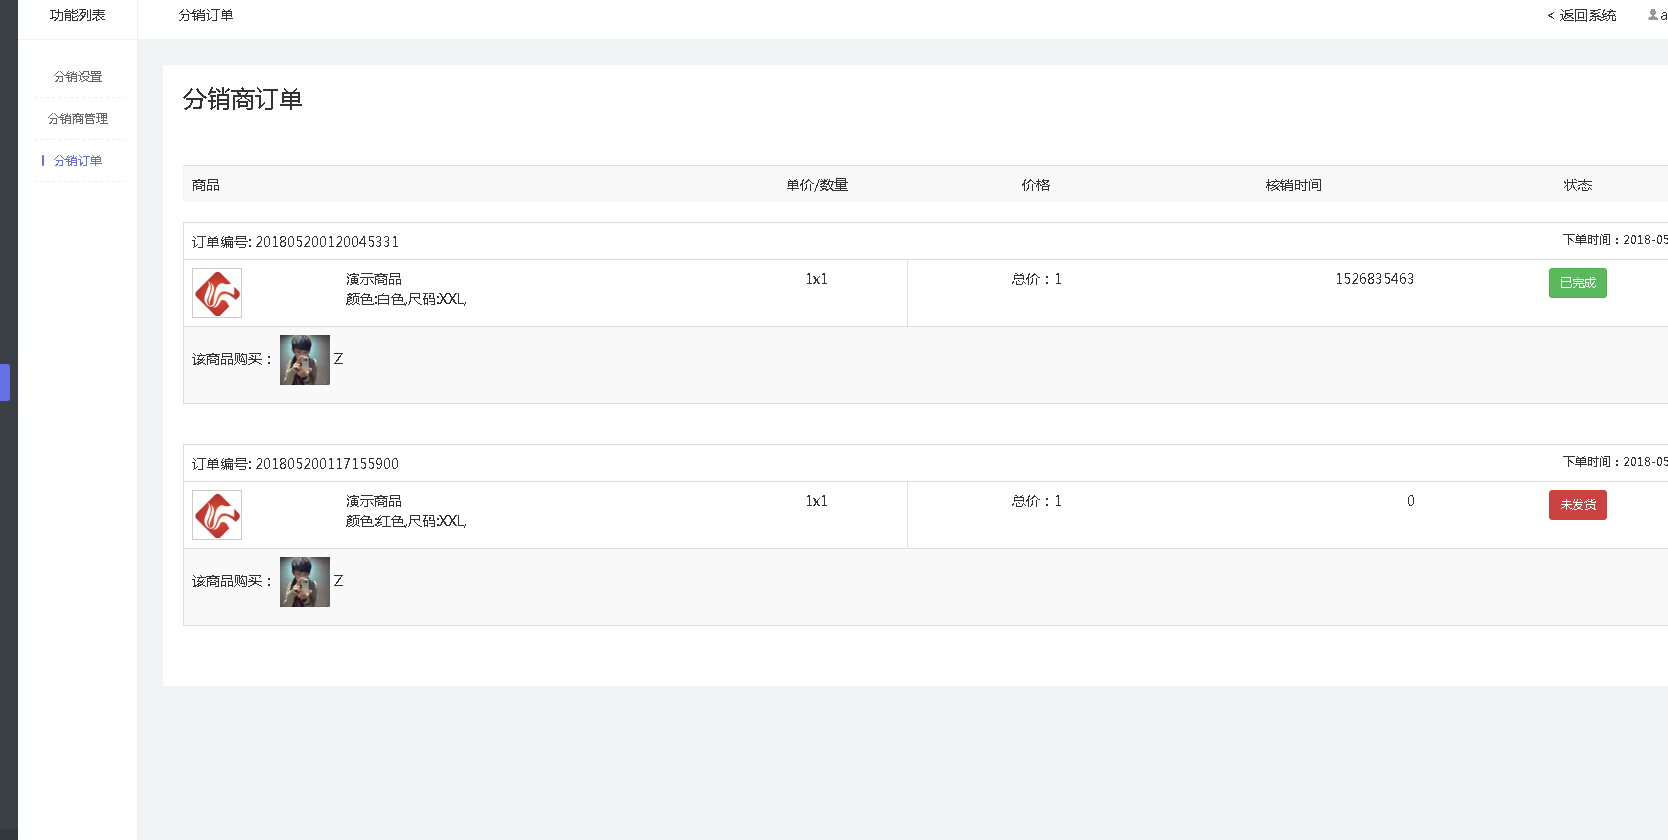Select 分销商管理 in the sidebar
Image resolution: width=1668 pixels, height=840 pixels.
78,119
